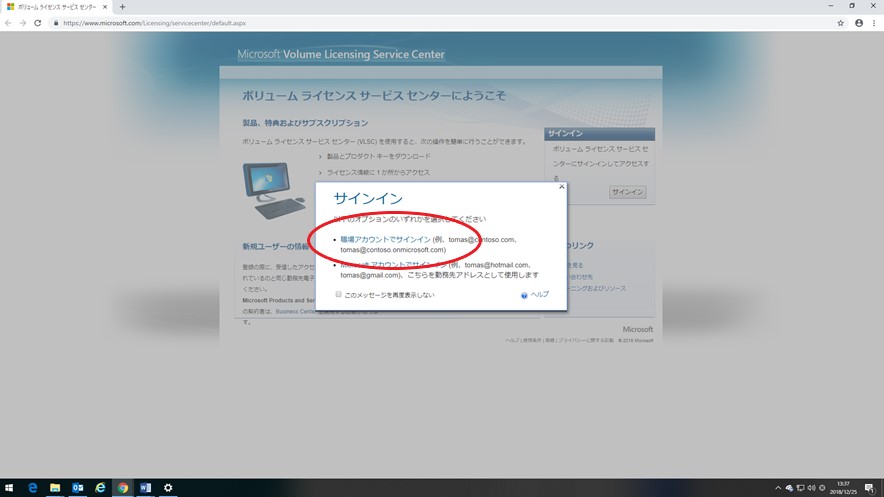This screenshot has height=497, width=884.
Task: Click the volume speaker tray icon
Action: pyautogui.click(x=811, y=488)
